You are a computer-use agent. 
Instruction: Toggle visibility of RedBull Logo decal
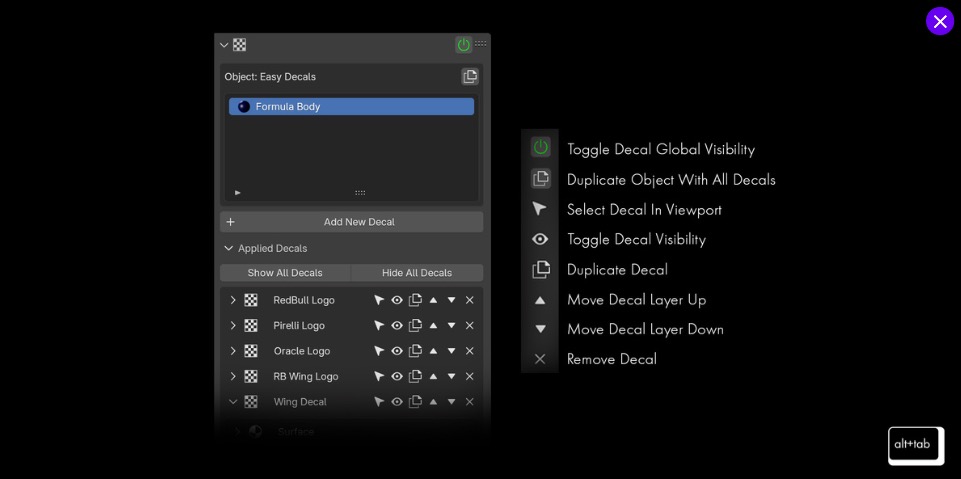(397, 300)
